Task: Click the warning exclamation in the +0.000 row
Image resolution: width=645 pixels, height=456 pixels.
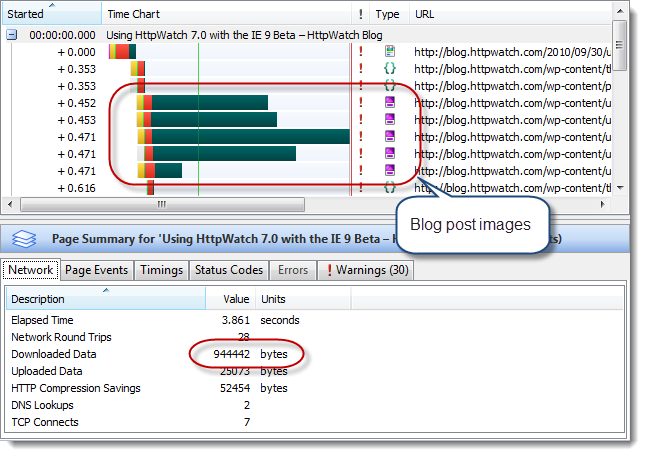Action: point(361,52)
